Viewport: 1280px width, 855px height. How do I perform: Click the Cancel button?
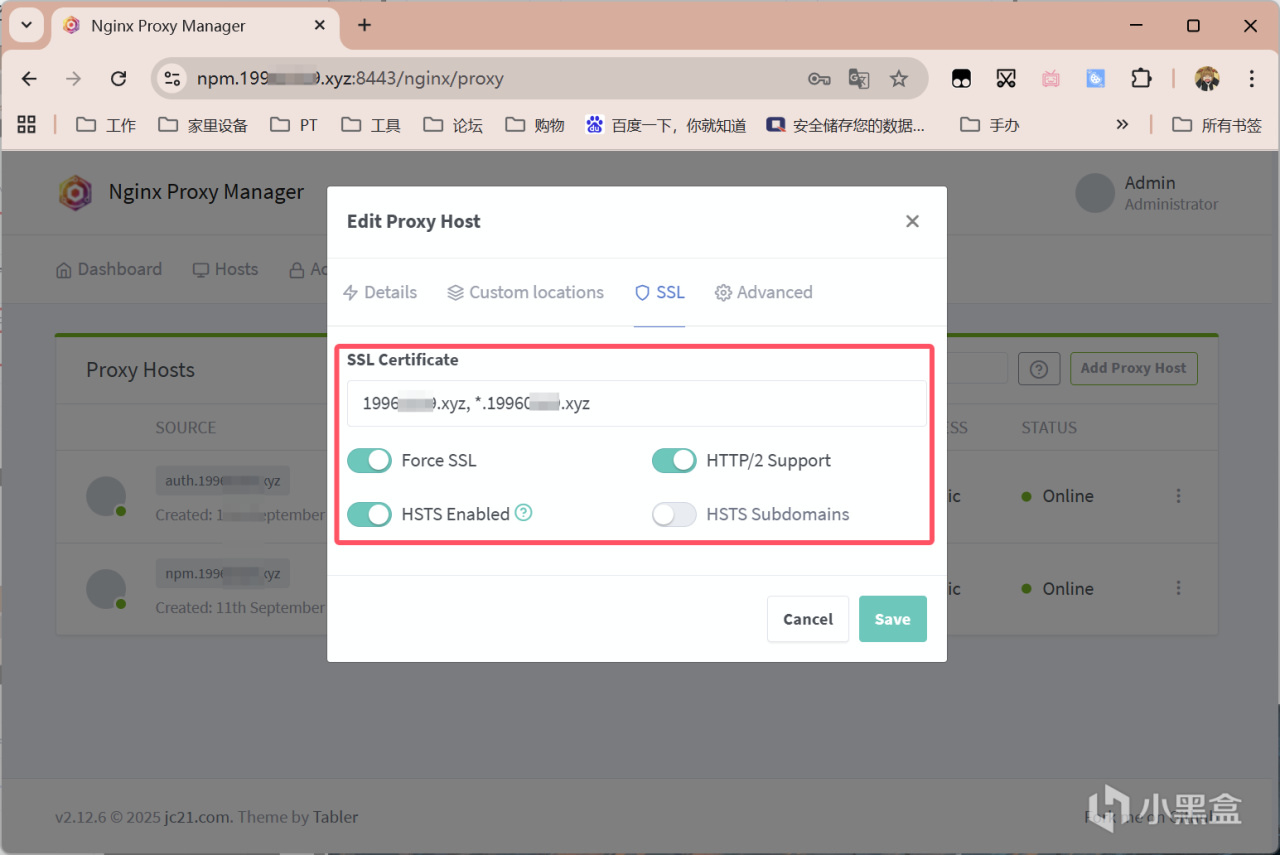point(808,619)
